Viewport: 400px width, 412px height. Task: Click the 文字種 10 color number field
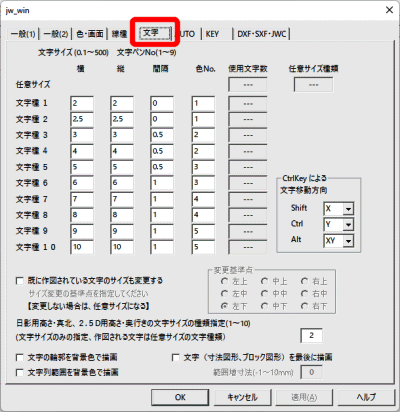pos(203,247)
